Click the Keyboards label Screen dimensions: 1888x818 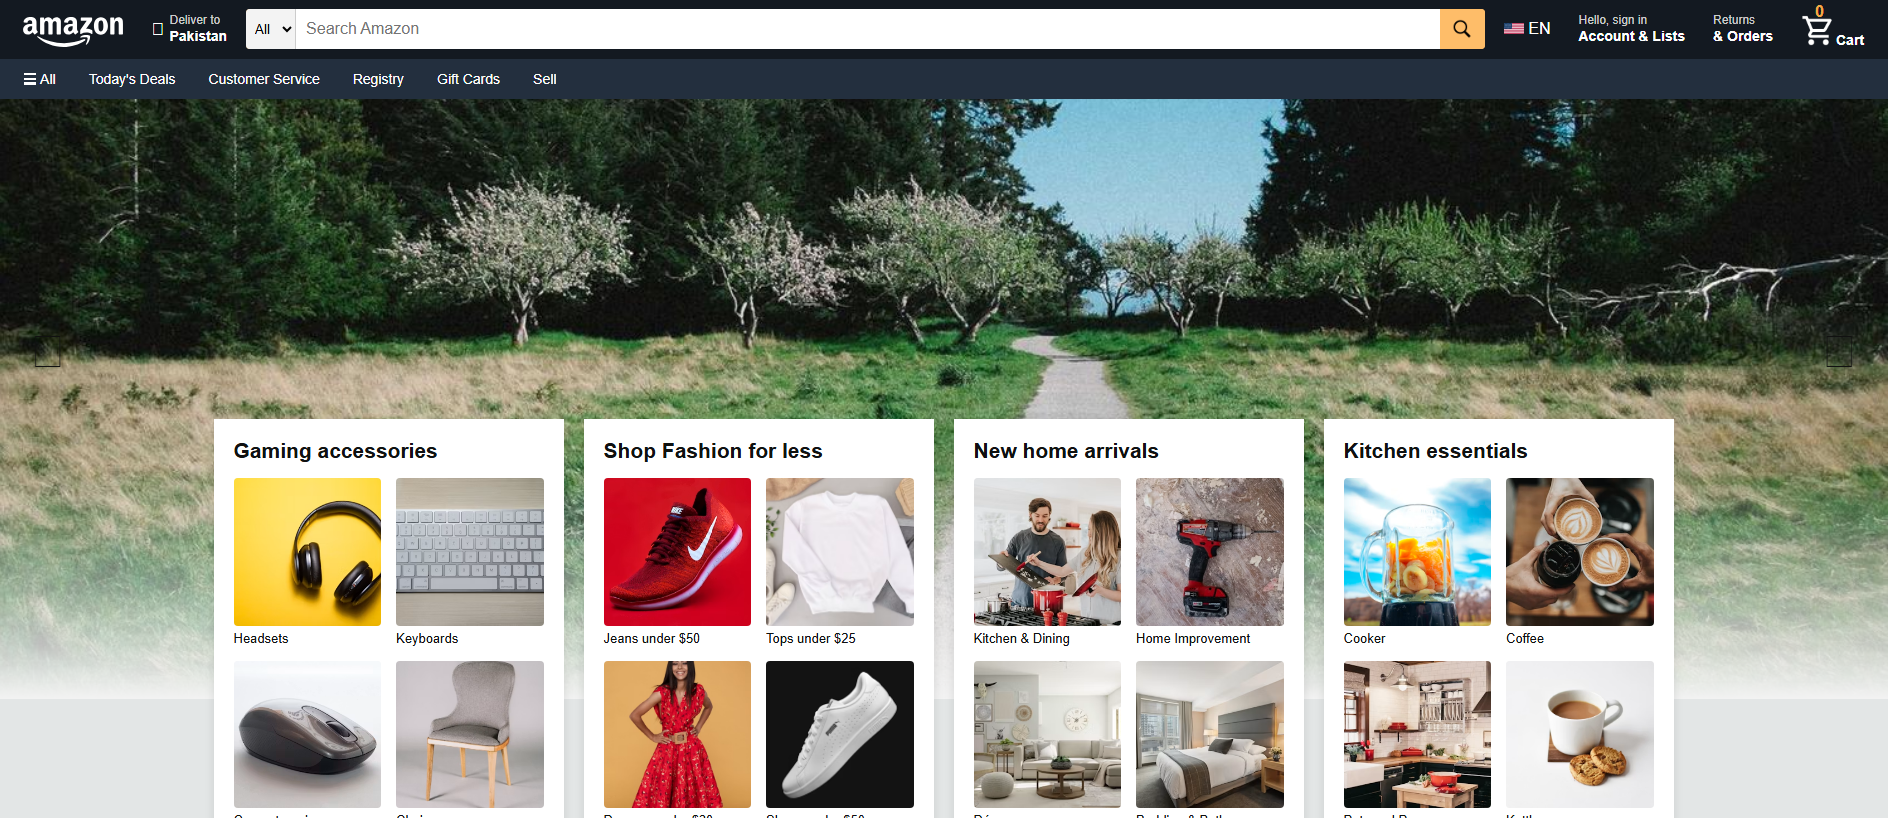[x=427, y=638]
